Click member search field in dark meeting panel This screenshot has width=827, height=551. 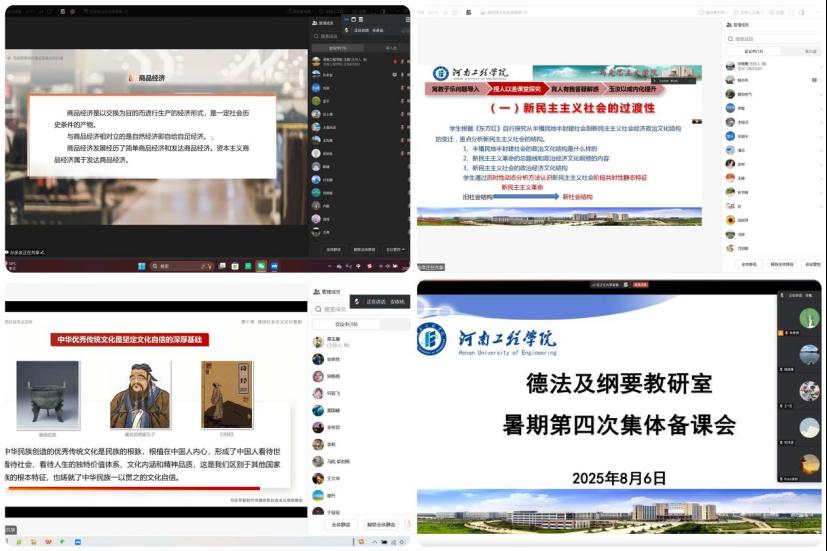pos(359,36)
